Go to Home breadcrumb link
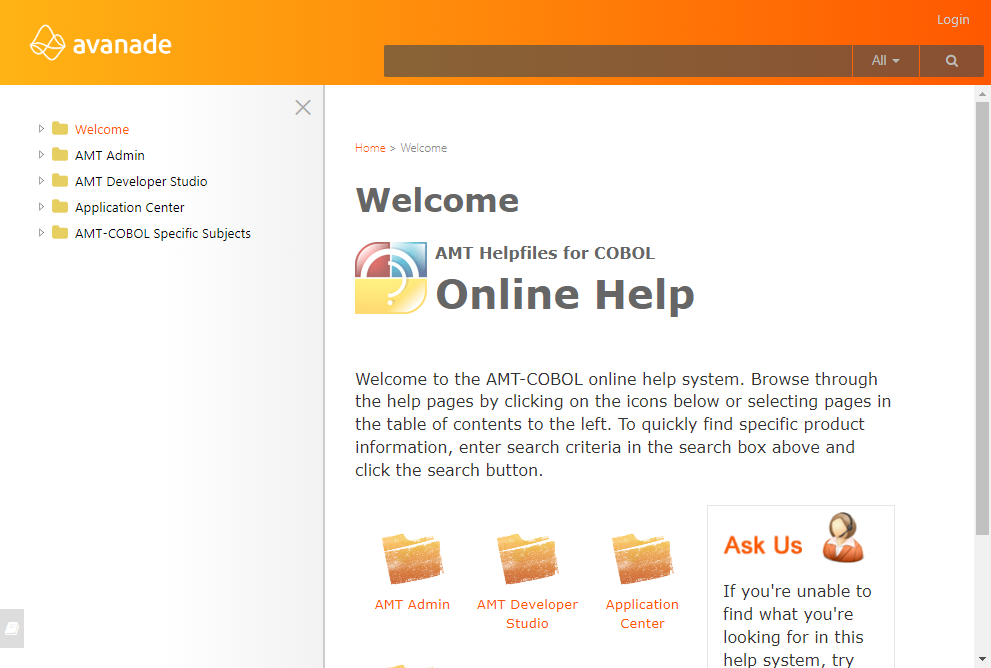The width and height of the screenshot is (991, 668). 370,148
